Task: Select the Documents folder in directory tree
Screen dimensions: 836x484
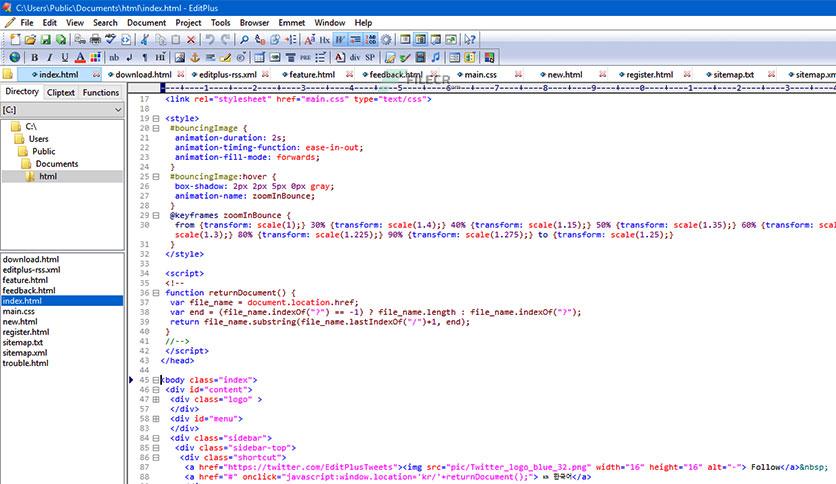Action: (x=57, y=164)
